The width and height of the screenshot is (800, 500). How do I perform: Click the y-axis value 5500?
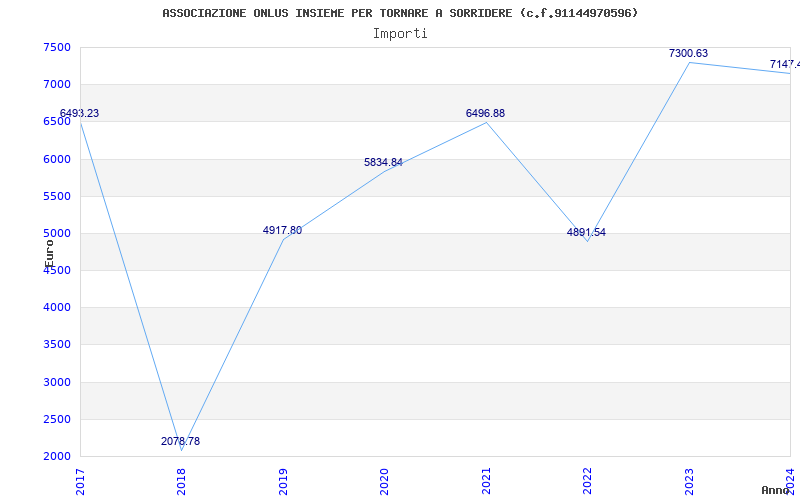[x=57, y=196]
